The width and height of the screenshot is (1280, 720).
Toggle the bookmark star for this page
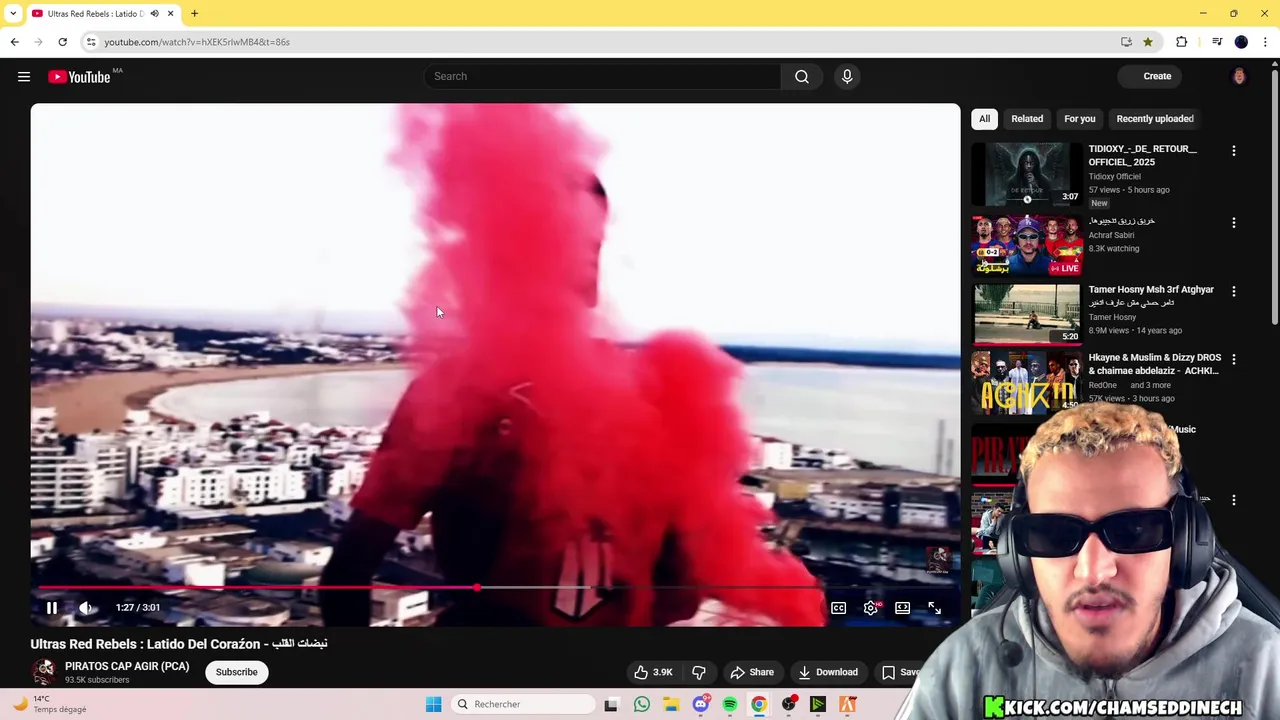coord(1148,42)
